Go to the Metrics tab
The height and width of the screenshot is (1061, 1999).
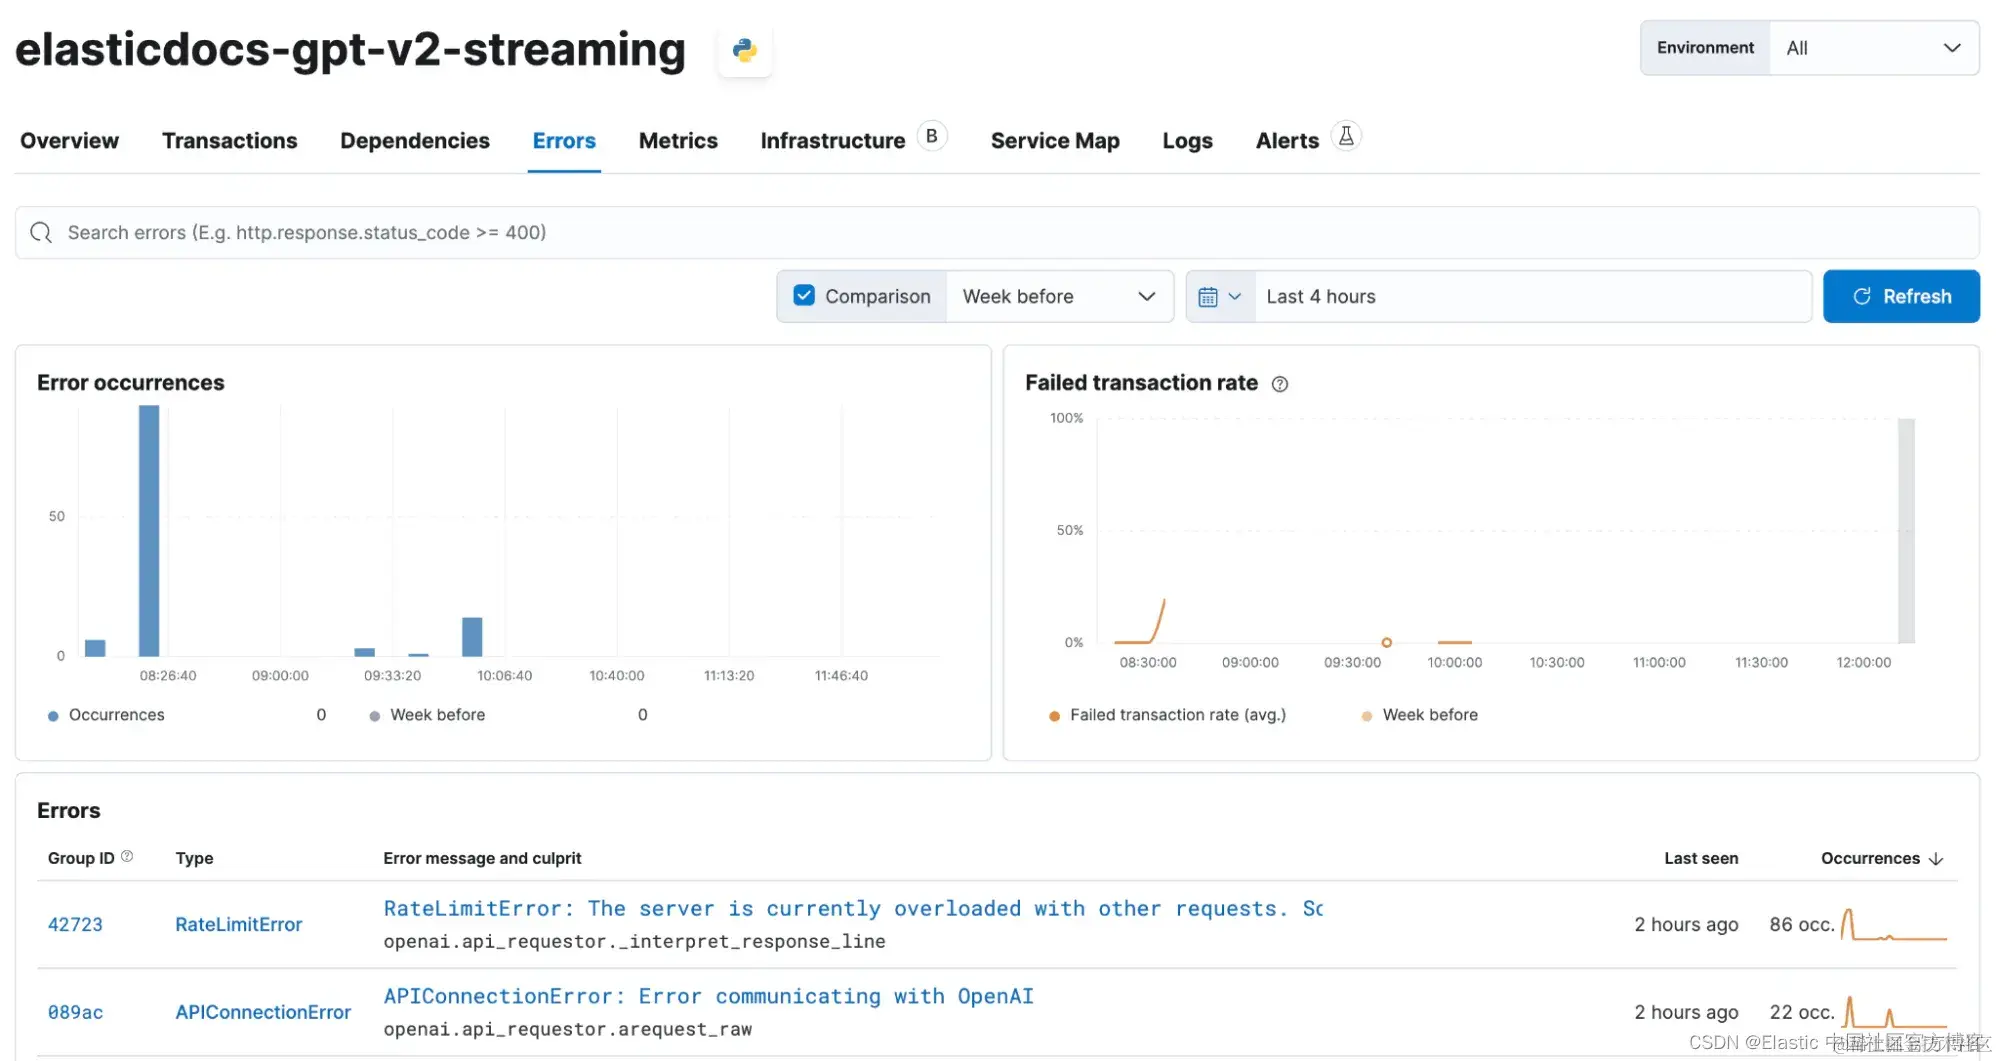click(678, 141)
